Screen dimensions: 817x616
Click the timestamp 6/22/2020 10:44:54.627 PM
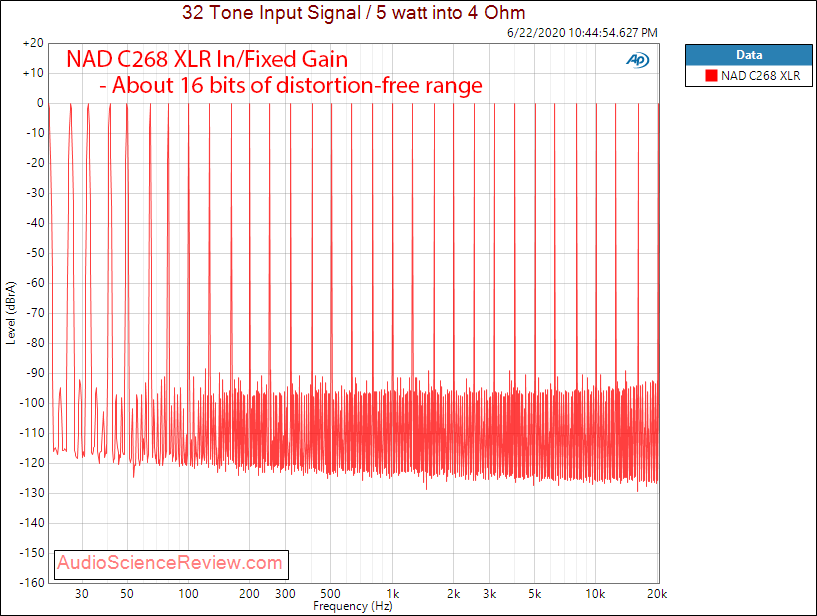tap(582, 33)
